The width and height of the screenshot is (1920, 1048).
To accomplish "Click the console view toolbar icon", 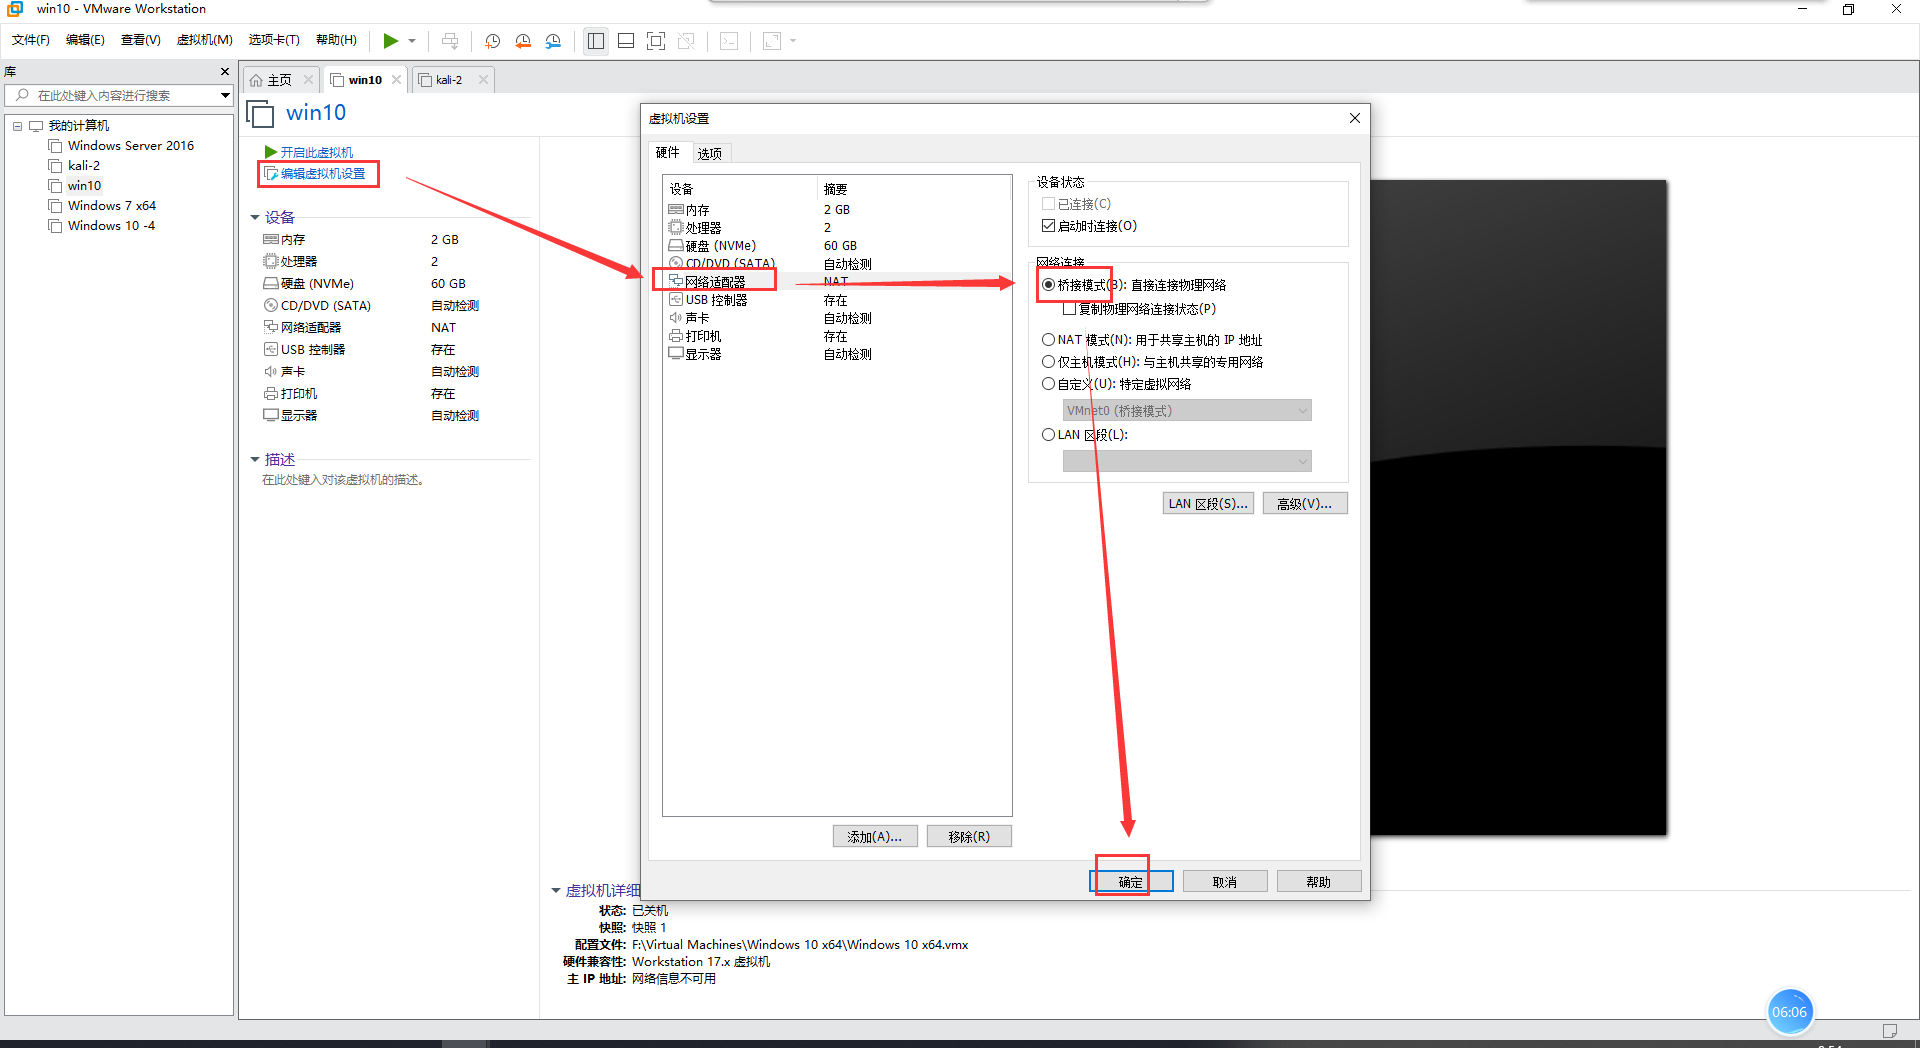I will [x=730, y=41].
